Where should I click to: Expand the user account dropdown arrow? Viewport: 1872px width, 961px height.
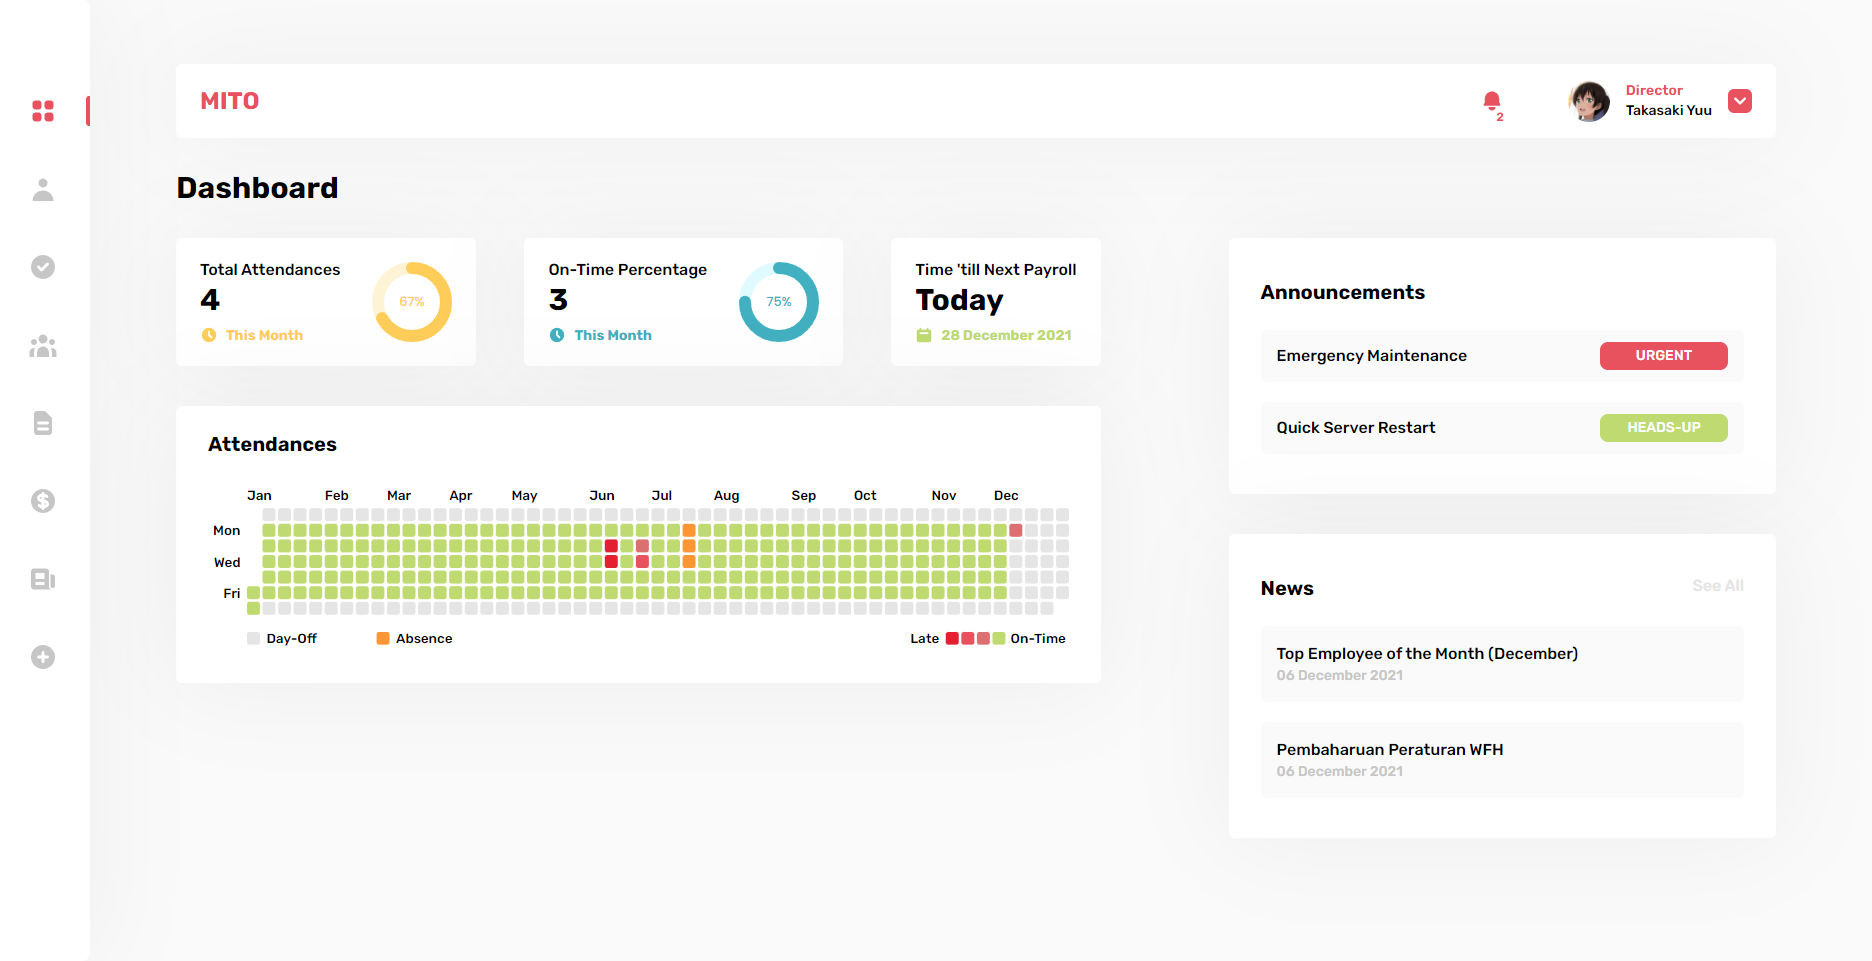[1739, 101]
